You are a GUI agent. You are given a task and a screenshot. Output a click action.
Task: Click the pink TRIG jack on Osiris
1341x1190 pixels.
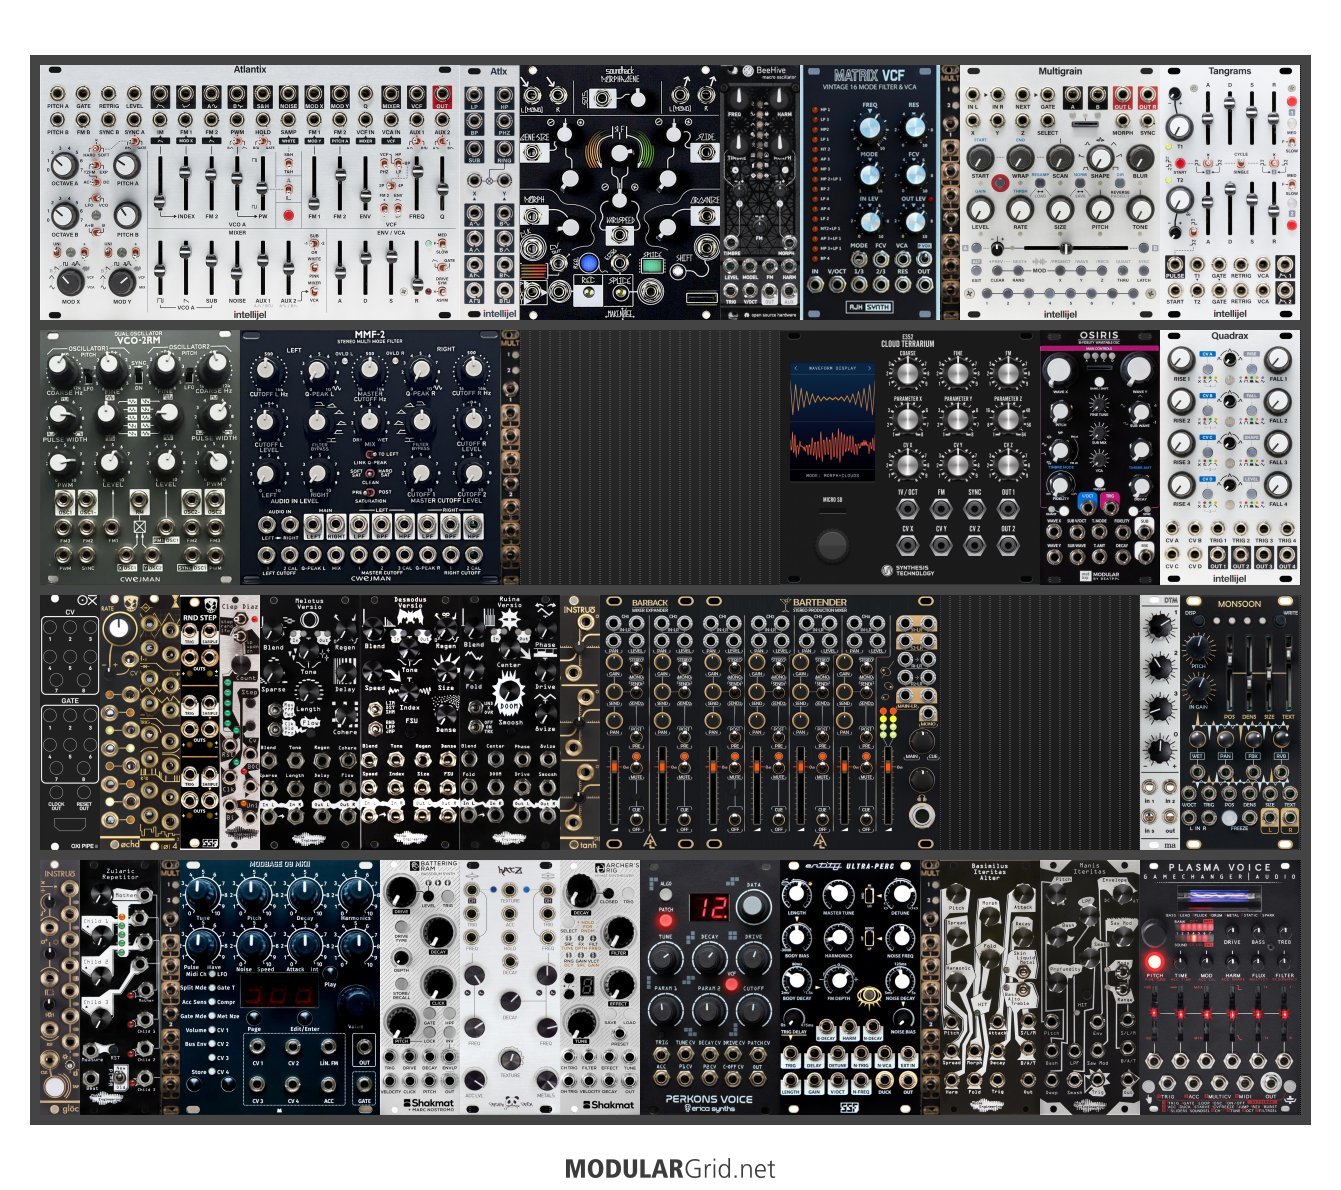click(1110, 507)
